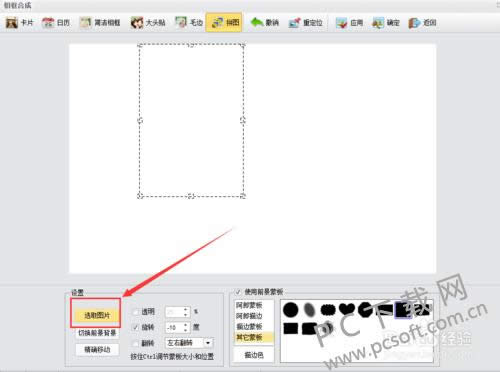Toggle the 翻转 flip checkbox
The height and width of the screenshot is (372, 500).
tap(136, 343)
